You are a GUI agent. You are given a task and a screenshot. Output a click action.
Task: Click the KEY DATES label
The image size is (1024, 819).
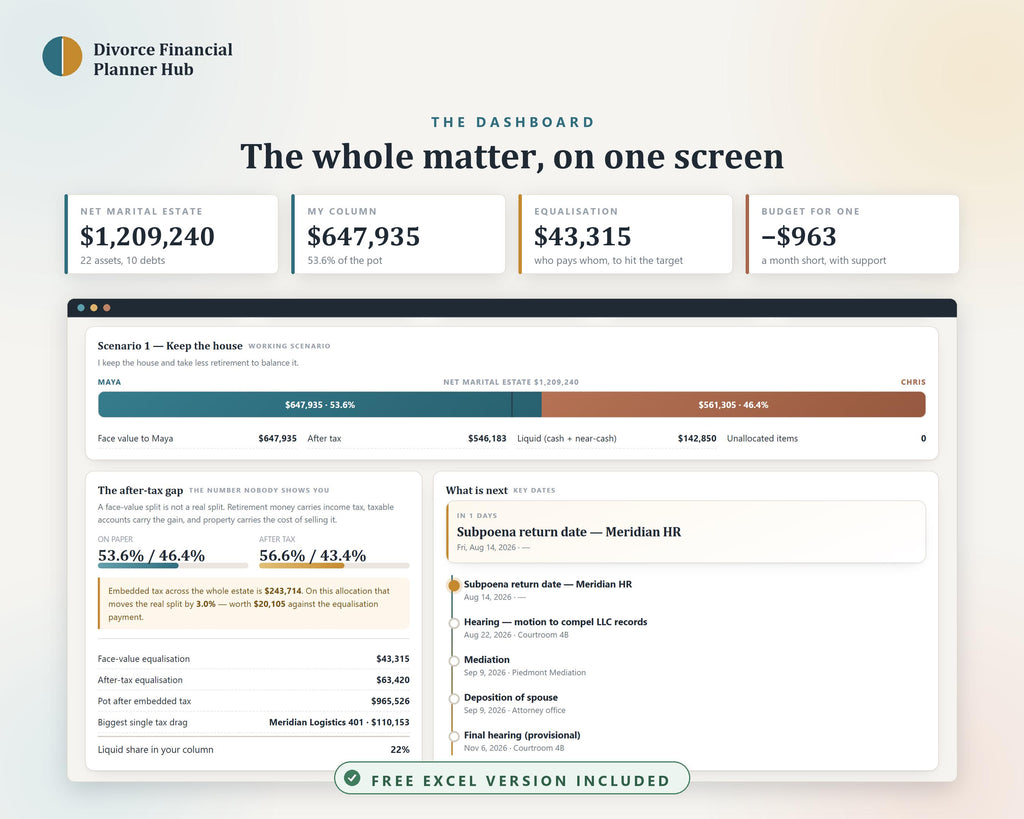(534, 490)
